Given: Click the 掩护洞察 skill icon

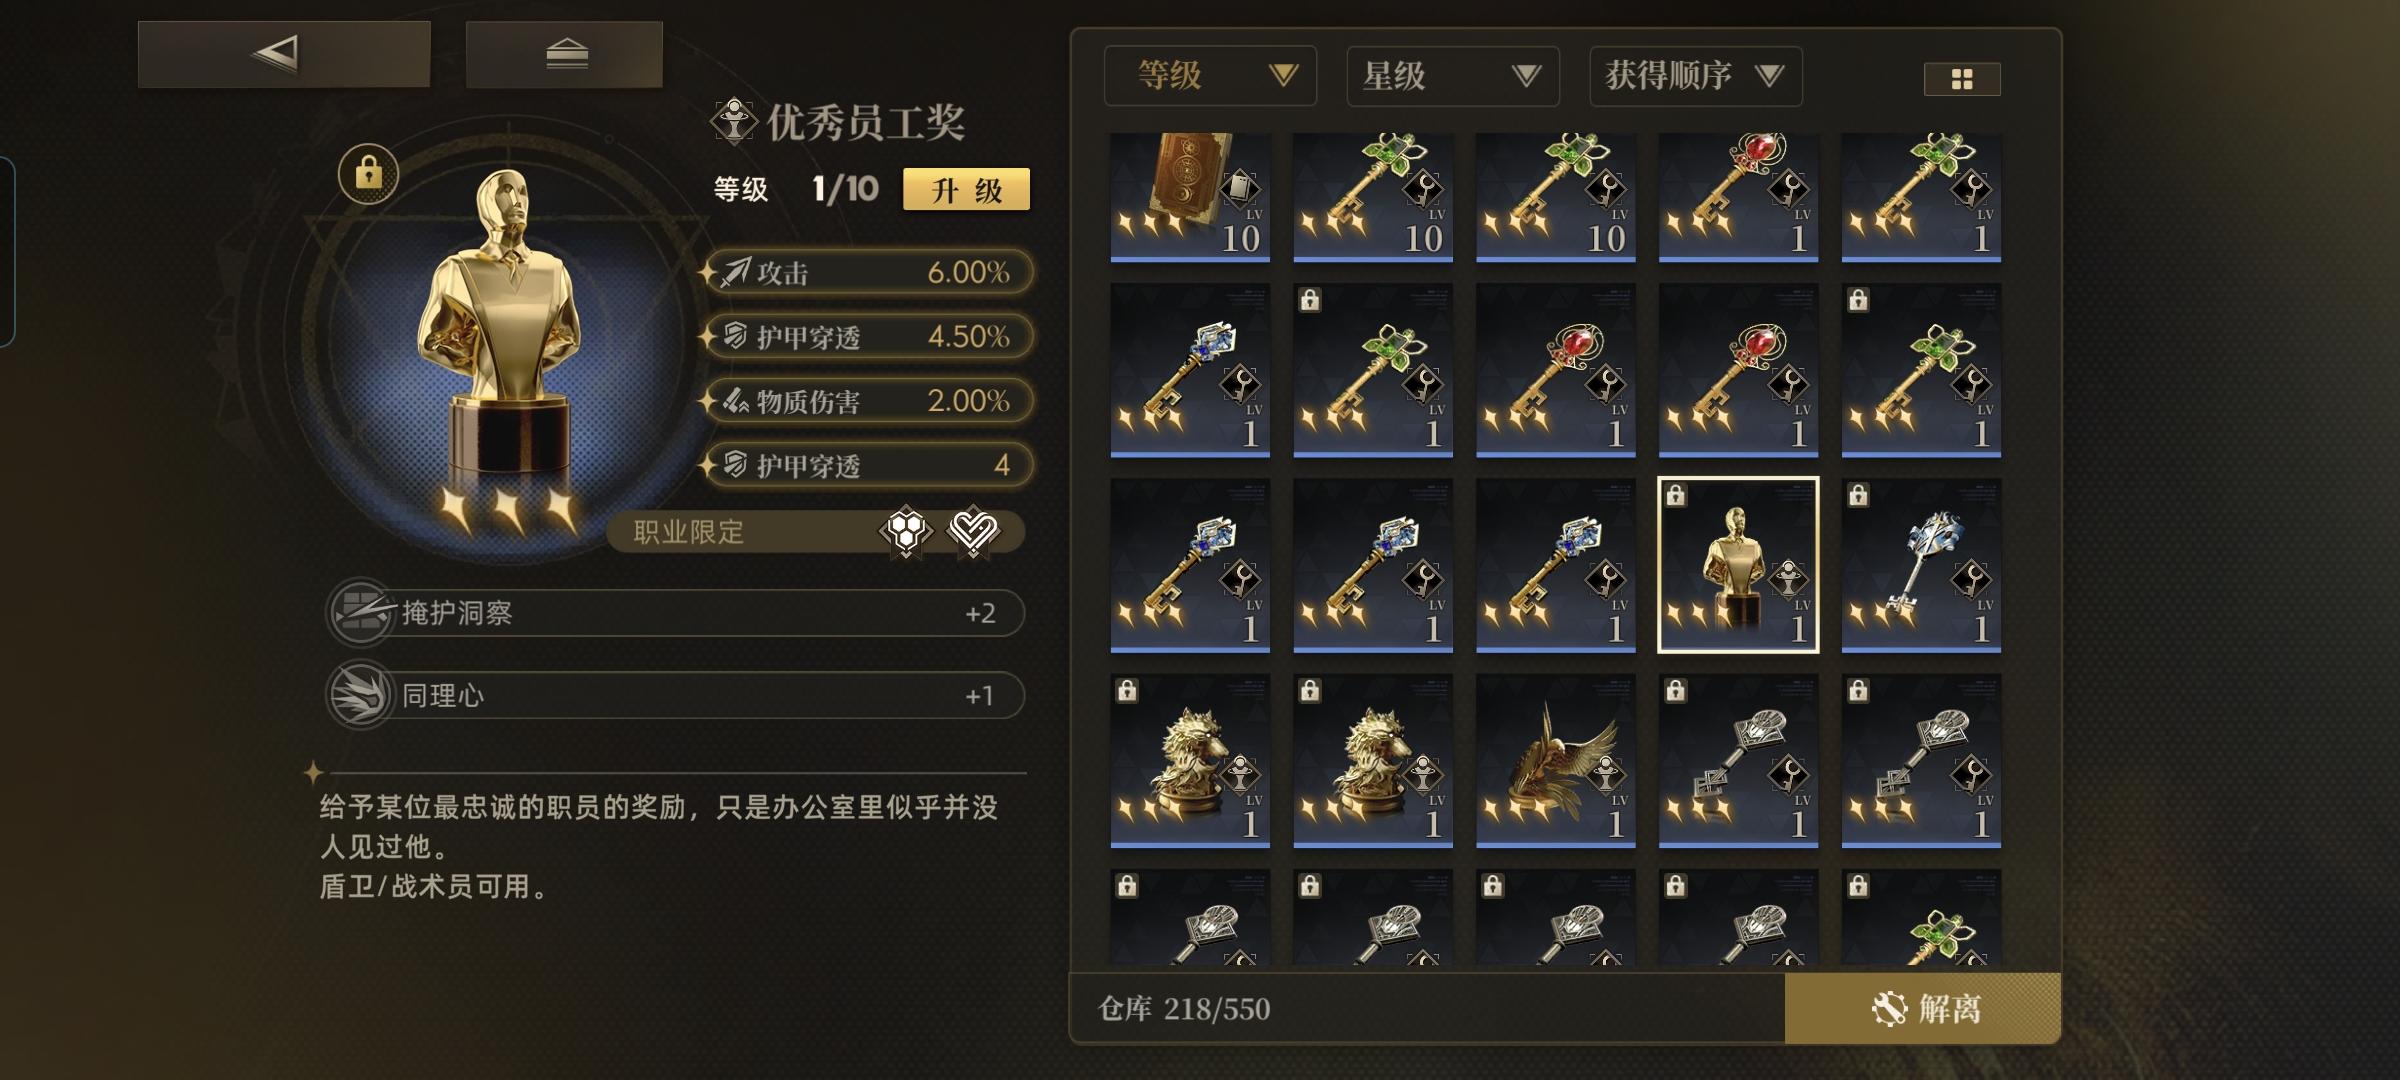Looking at the screenshot, I should 361,612.
